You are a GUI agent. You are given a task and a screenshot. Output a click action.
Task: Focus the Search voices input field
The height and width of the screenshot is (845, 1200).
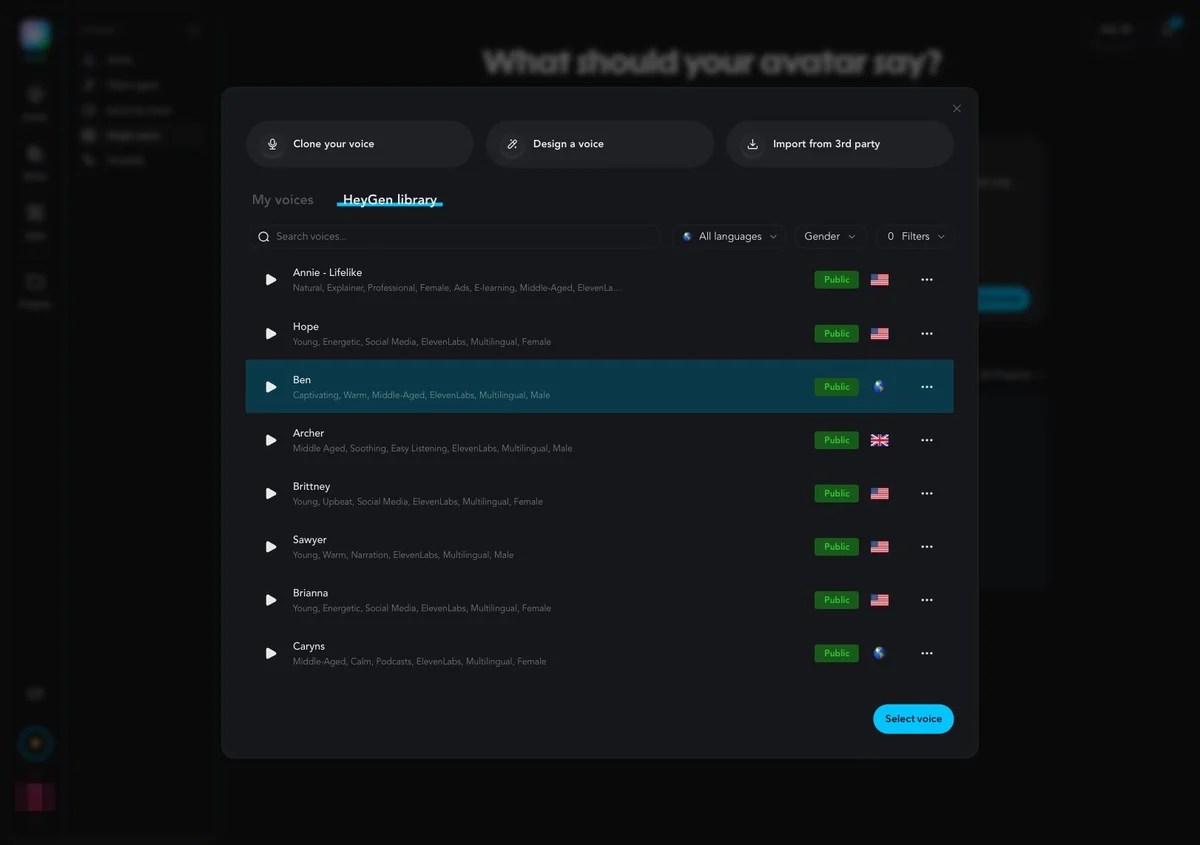click(x=455, y=237)
